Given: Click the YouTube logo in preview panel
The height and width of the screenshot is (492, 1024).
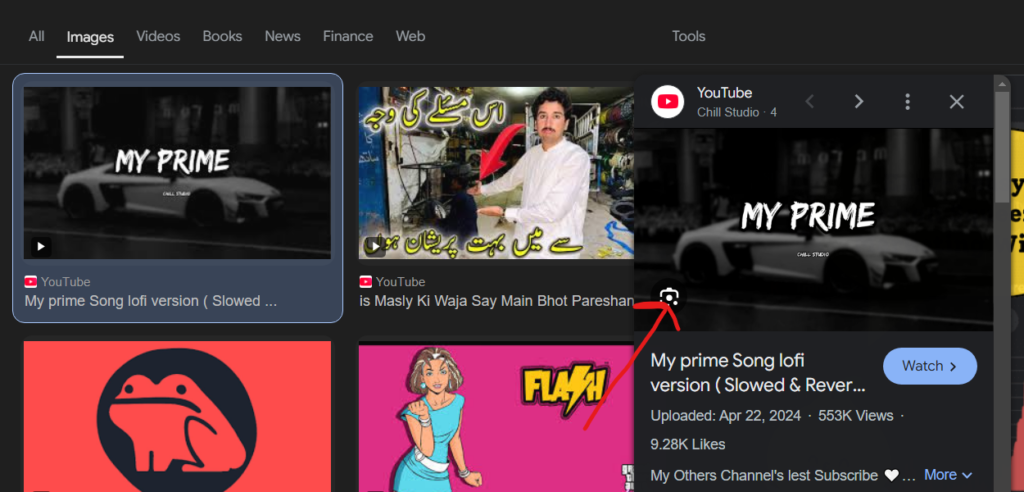Looking at the screenshot, I should point(667,102).
